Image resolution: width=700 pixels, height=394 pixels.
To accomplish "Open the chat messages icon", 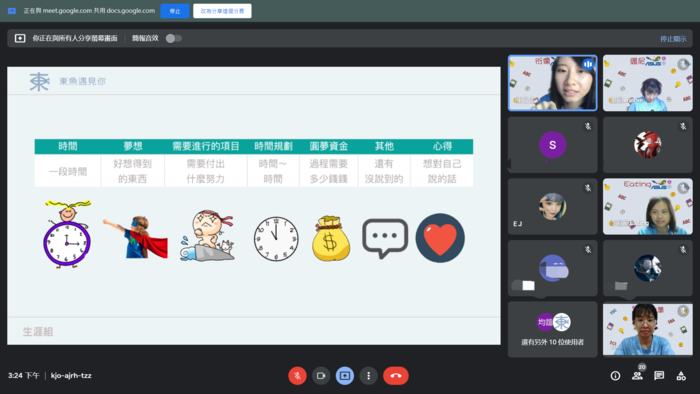I will coord(659,376).
